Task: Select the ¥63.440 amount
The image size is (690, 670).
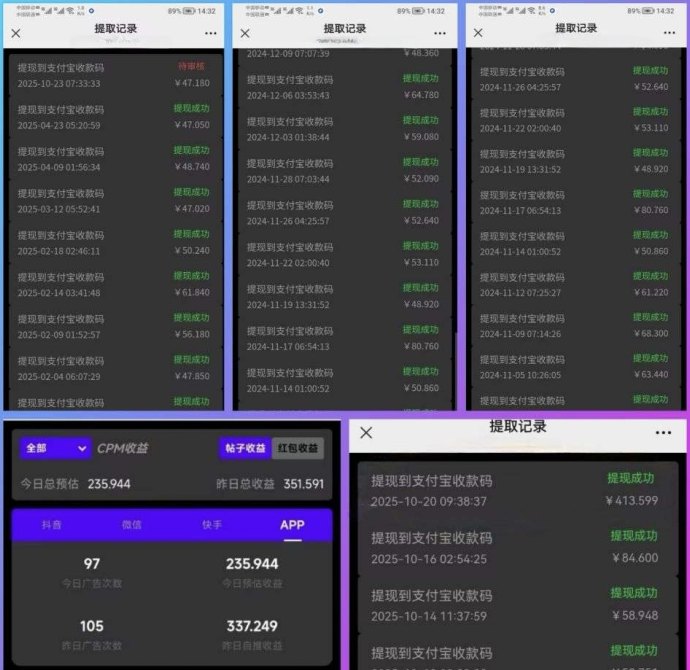Action: tap(651, 374)
